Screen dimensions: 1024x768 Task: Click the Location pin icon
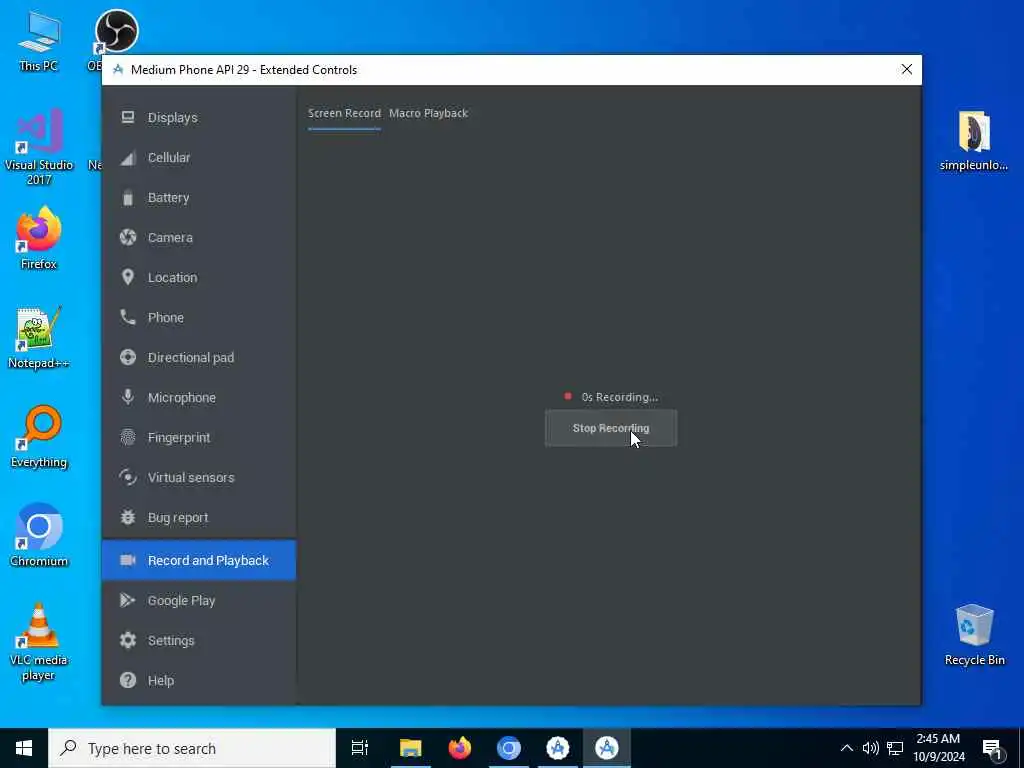pyautogui.click(x=128, y=277)
